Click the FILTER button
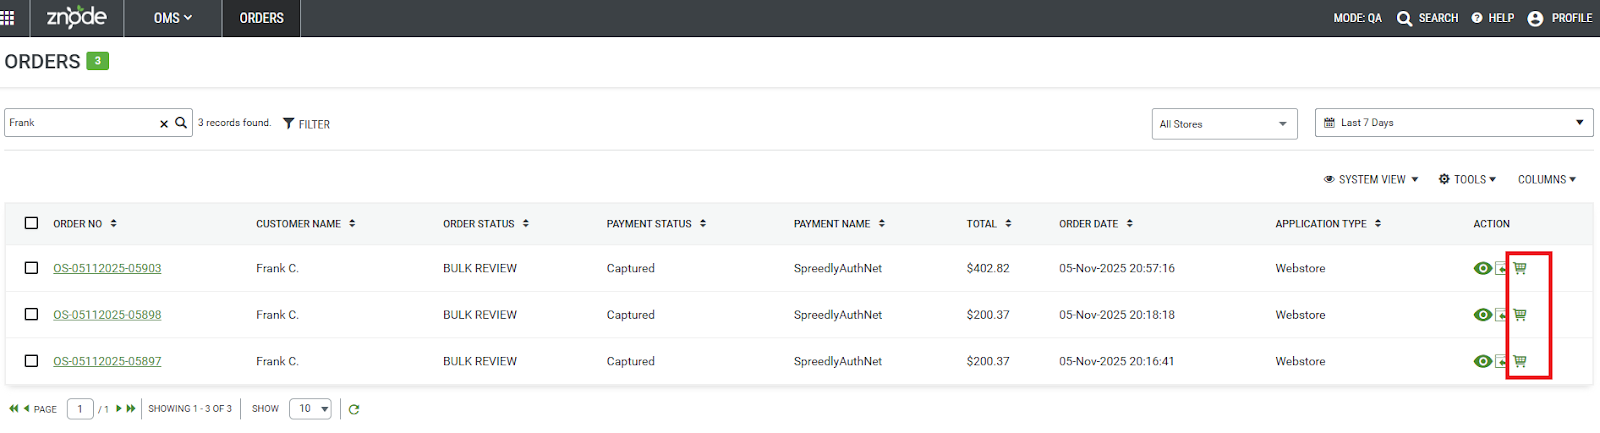 click(x=306, y=124)
